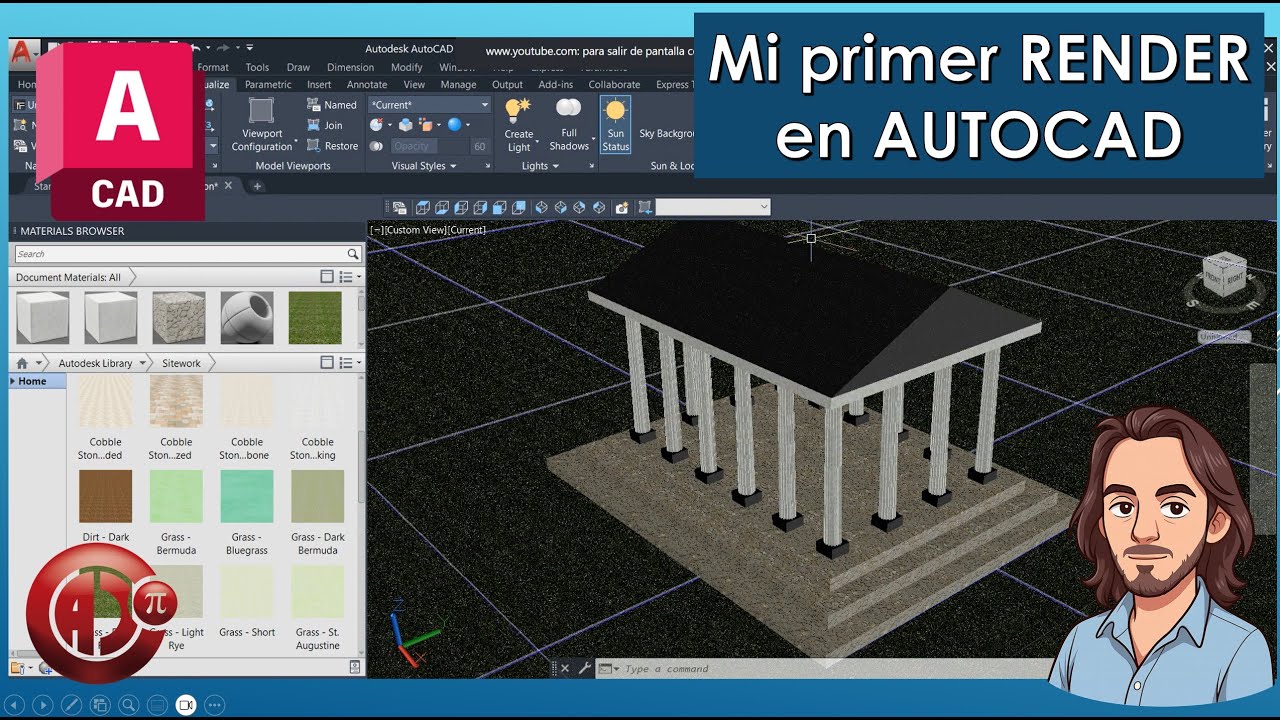This screenshot has height=720, width=1280.
Task: Switch to the Collaborate ribbon tab
Action: (x=614, y=85)
